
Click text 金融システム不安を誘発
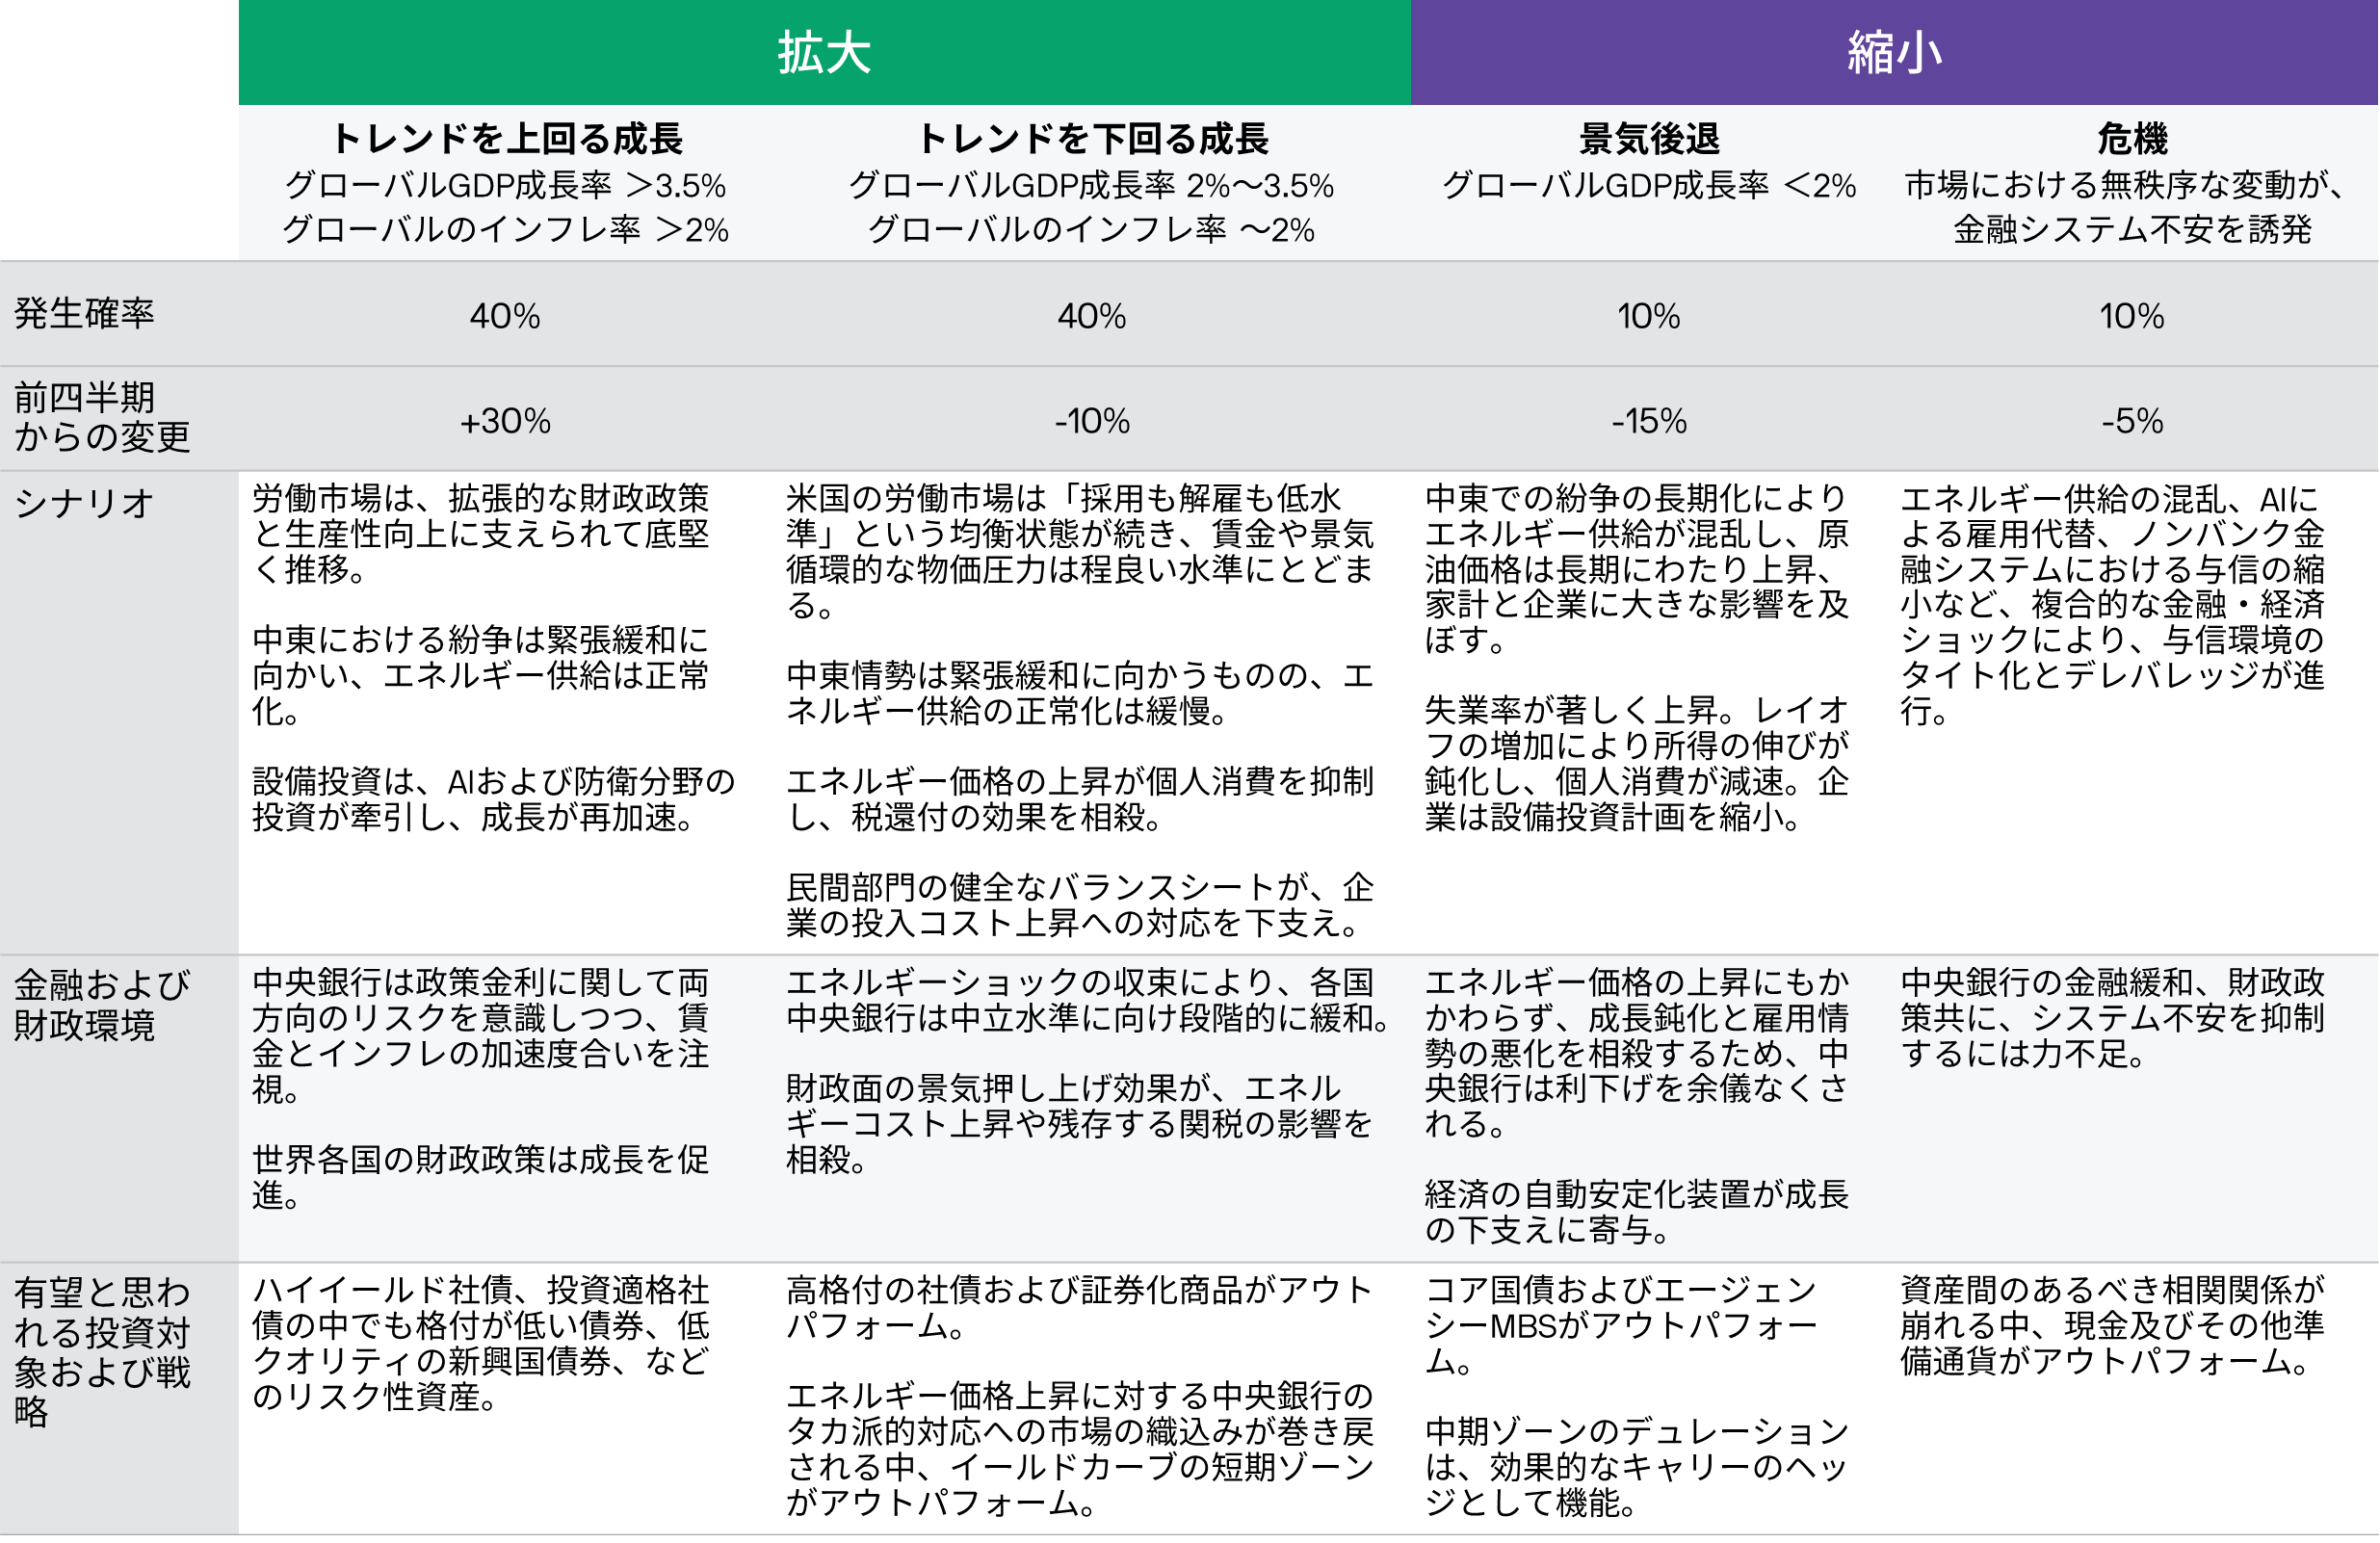[x=2132, y=229]
